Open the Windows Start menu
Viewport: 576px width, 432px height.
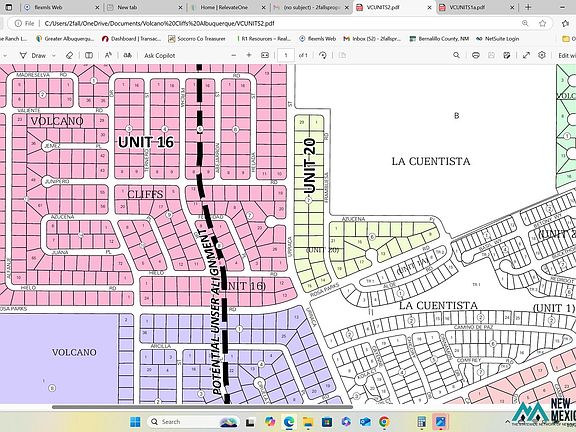click(x=135, y=422)
